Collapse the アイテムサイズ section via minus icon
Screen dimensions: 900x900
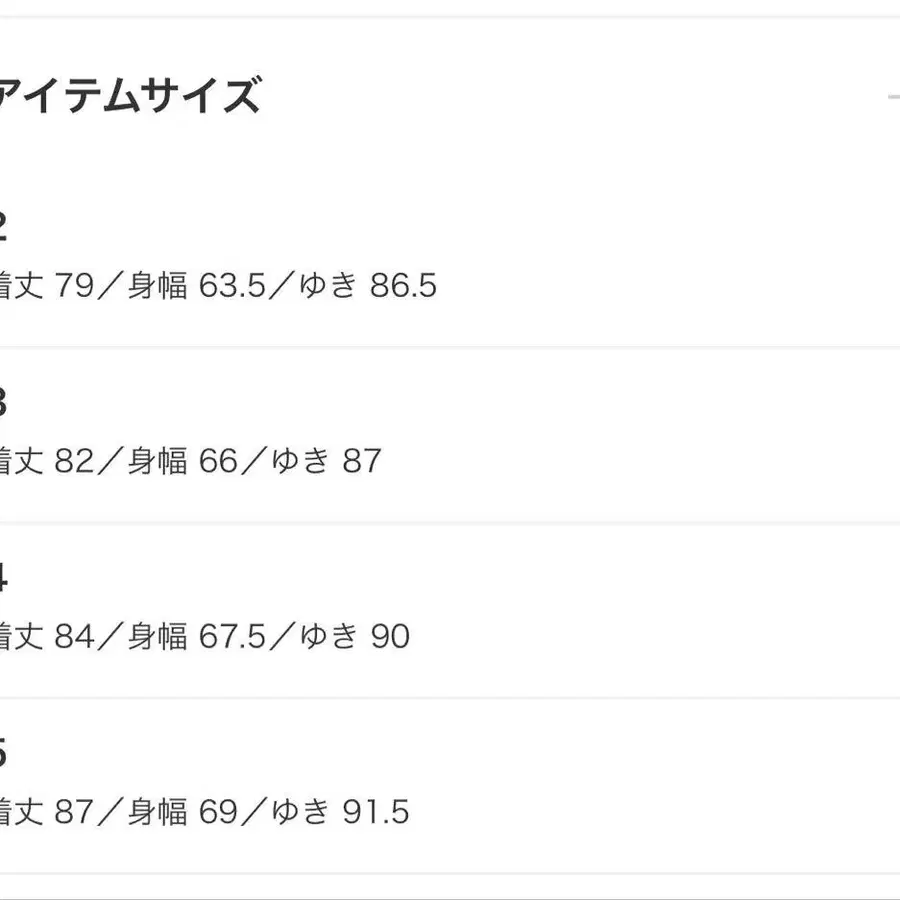(x=893, y=97)
